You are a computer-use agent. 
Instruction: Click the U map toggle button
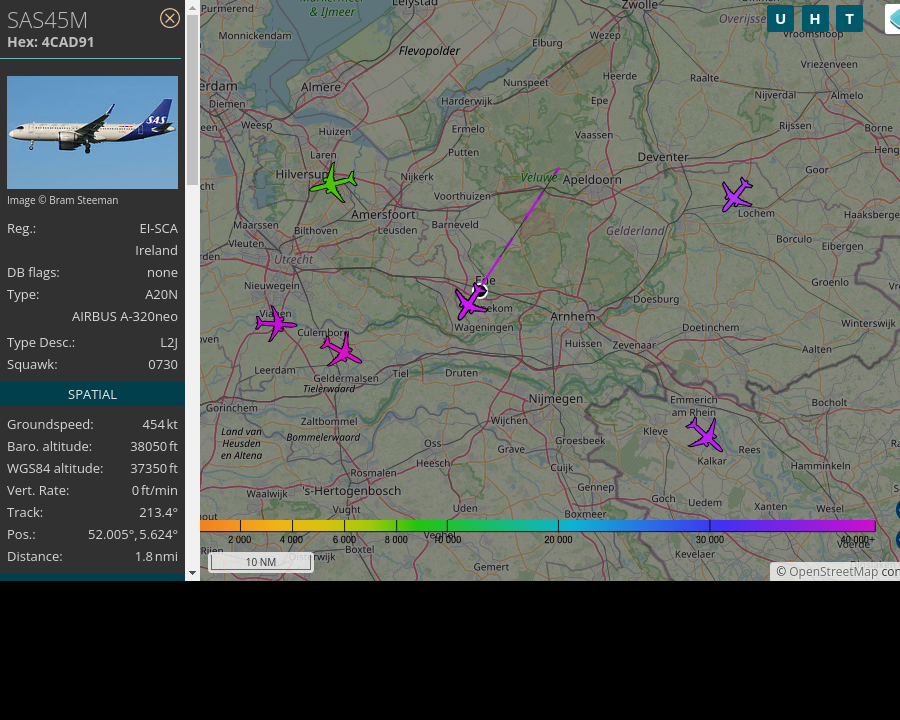point(780,19)
